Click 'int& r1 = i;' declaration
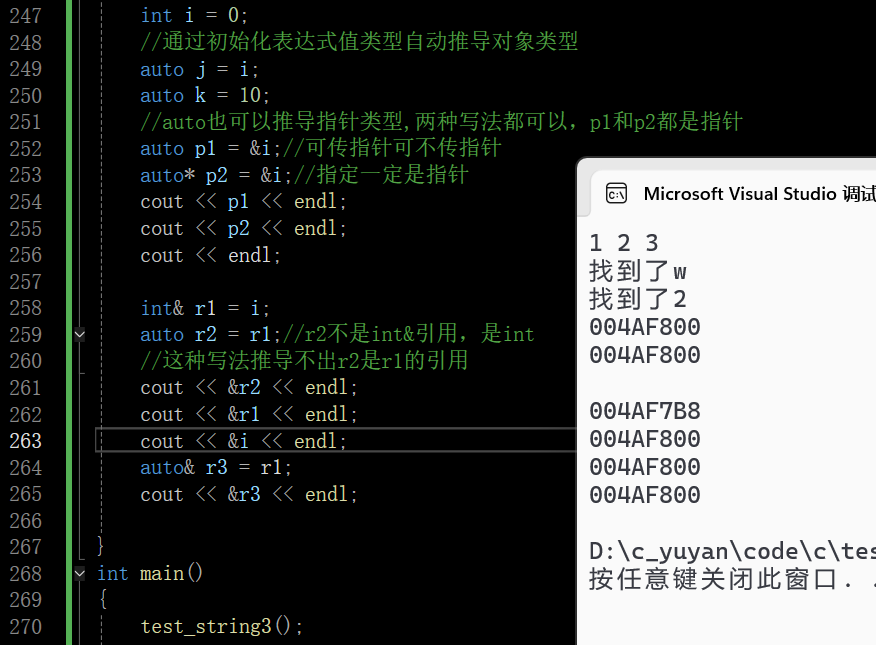 pos(204,308)
